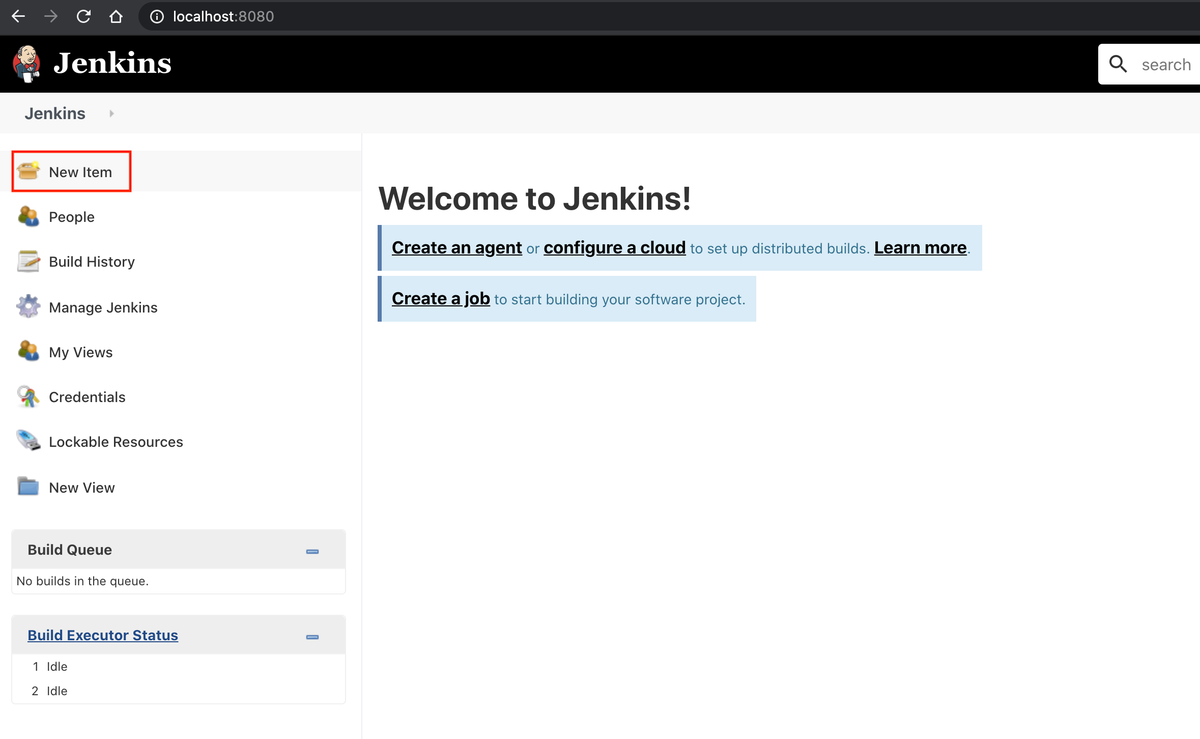Expand the Jenkins breadcrumb arrow

pyautogui.click(x=111, y=114)
